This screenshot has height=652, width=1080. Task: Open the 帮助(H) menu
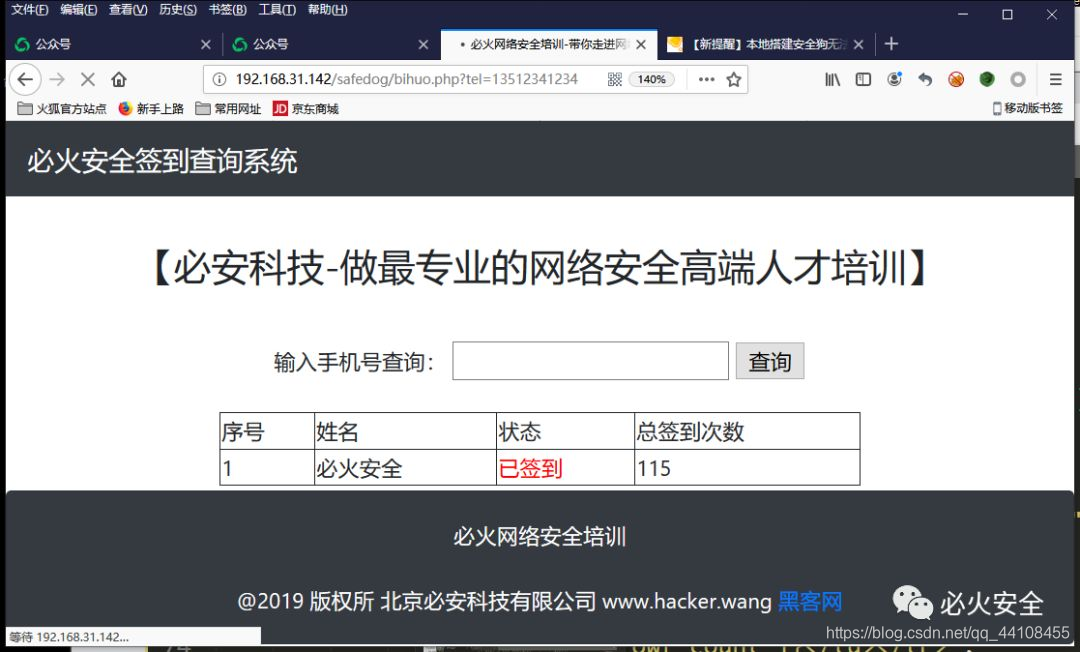point(327,10)
